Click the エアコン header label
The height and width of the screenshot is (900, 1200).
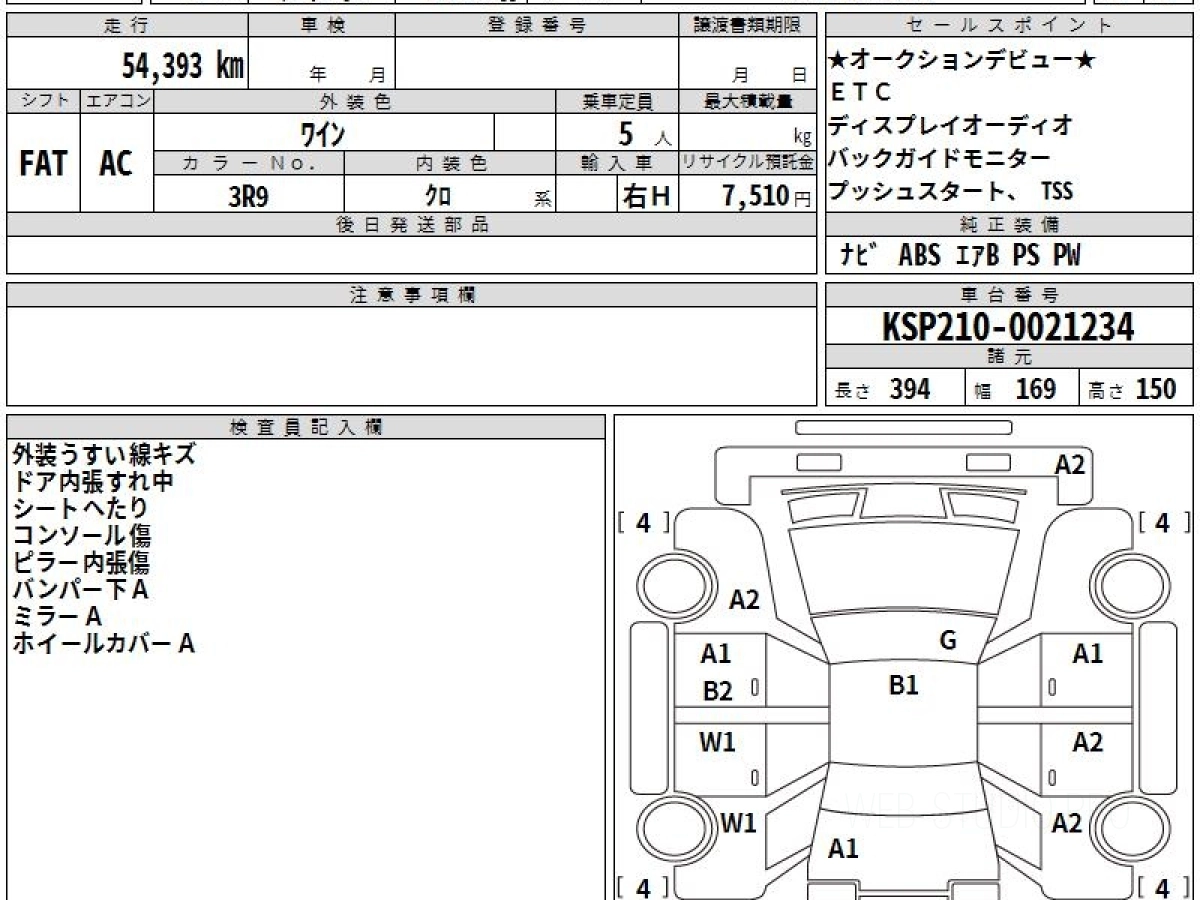click(x=117, y=101)
